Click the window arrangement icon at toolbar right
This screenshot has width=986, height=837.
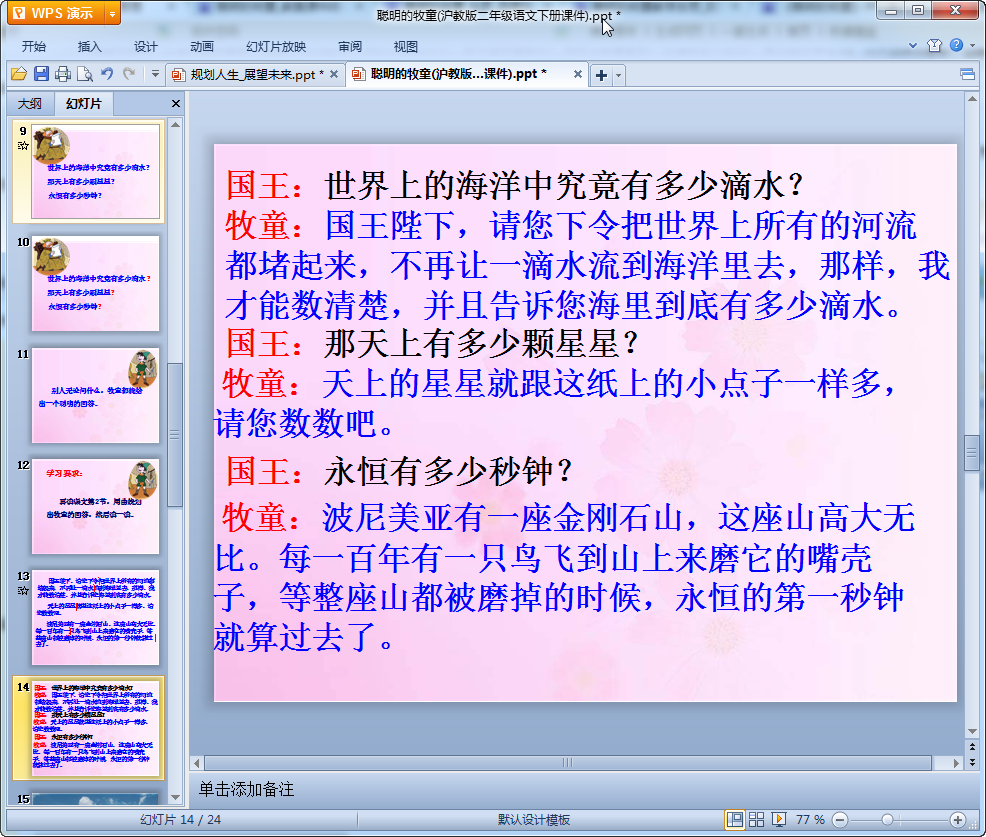click(967, 75)
